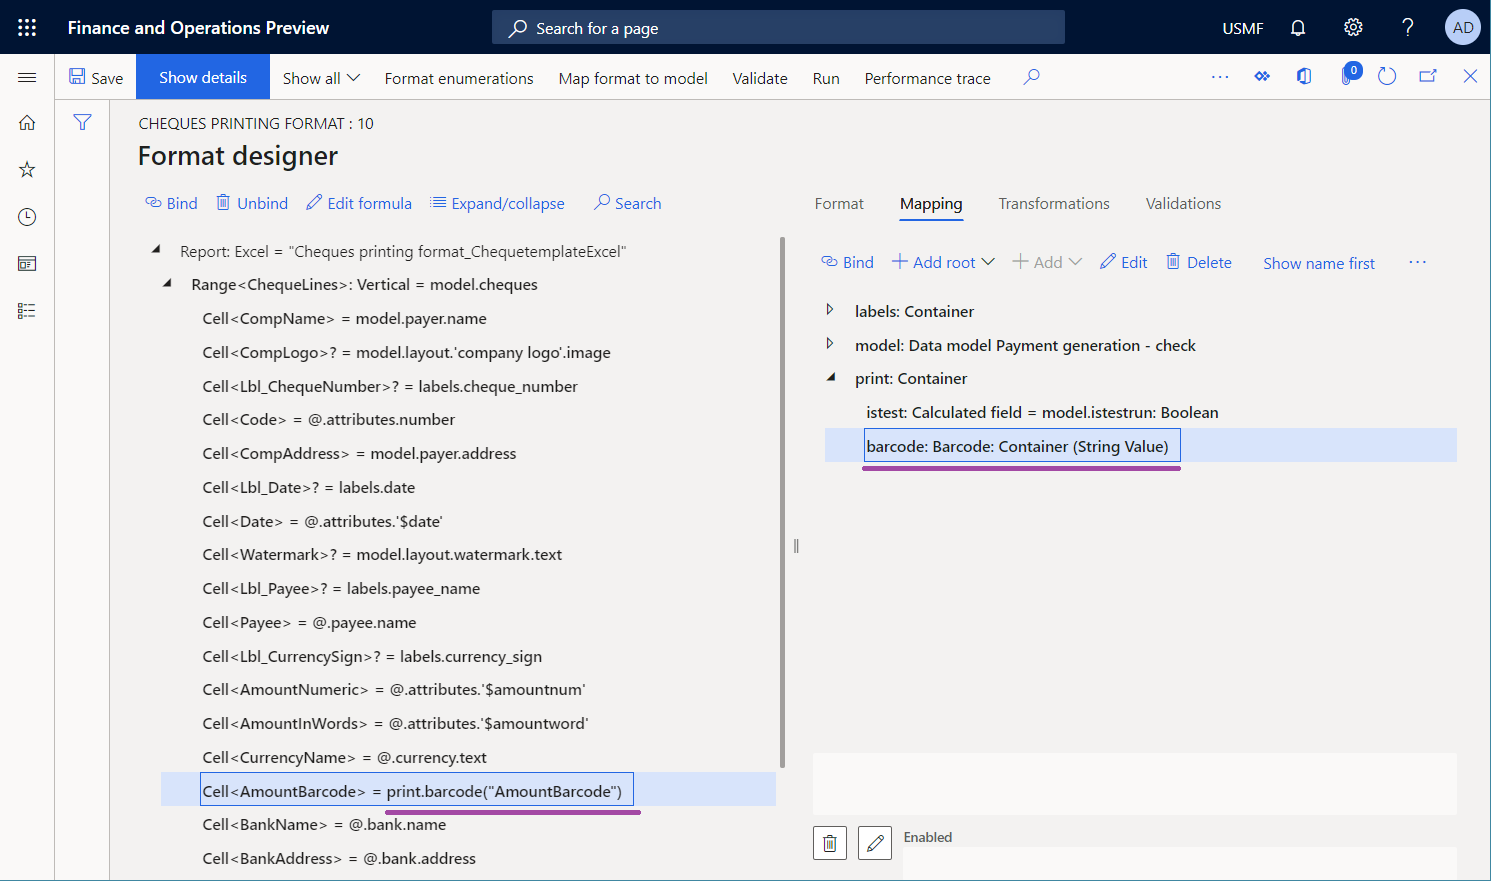Open Map format to model
Viewport: 1491px width, 881px height.
coord(633,78)
